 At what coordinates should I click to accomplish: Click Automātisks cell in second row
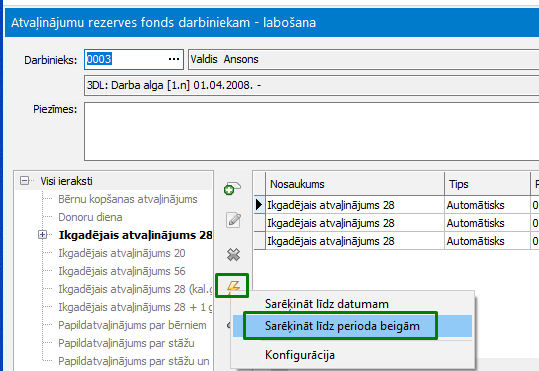coord(487,223)
